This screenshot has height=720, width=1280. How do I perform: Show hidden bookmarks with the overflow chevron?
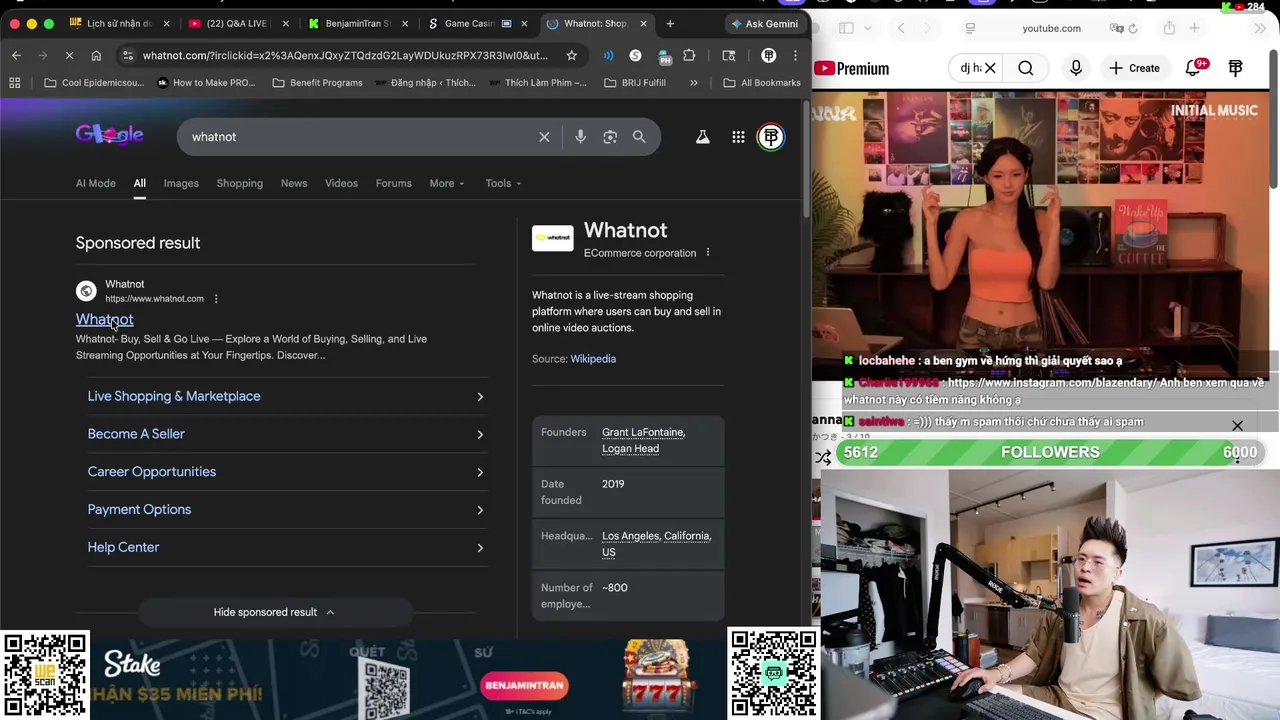tap(694, 83)
